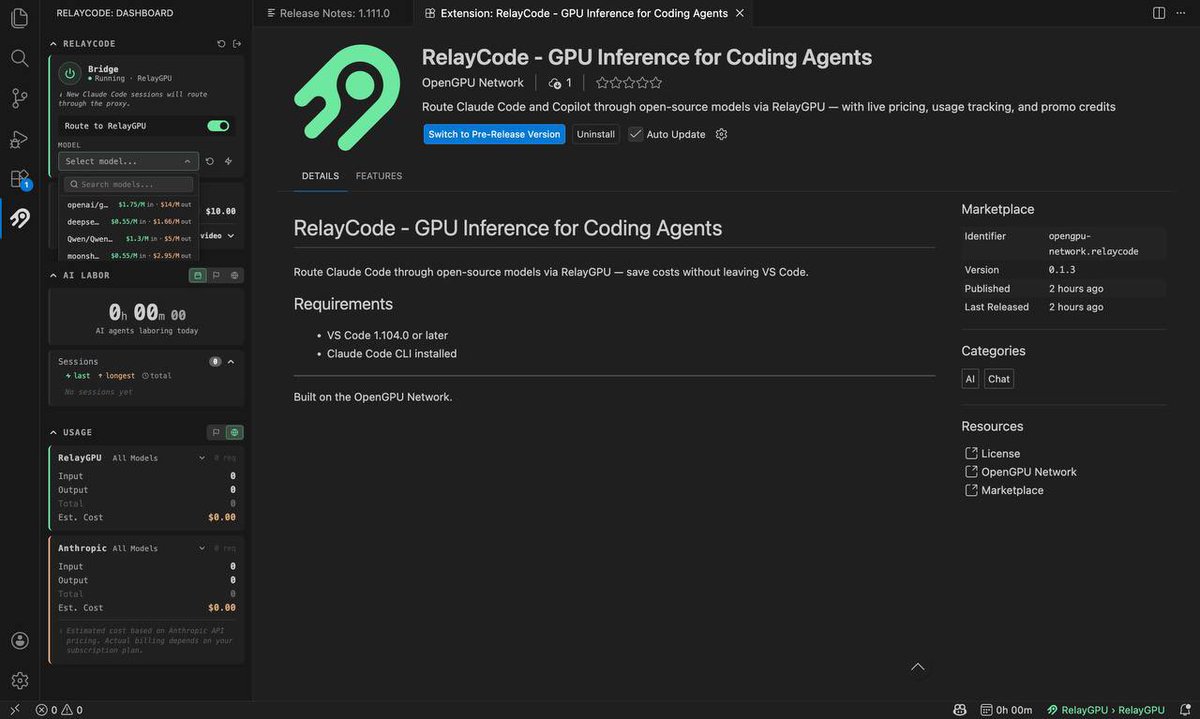Select the AI Labor globe icon

(234, 275)
